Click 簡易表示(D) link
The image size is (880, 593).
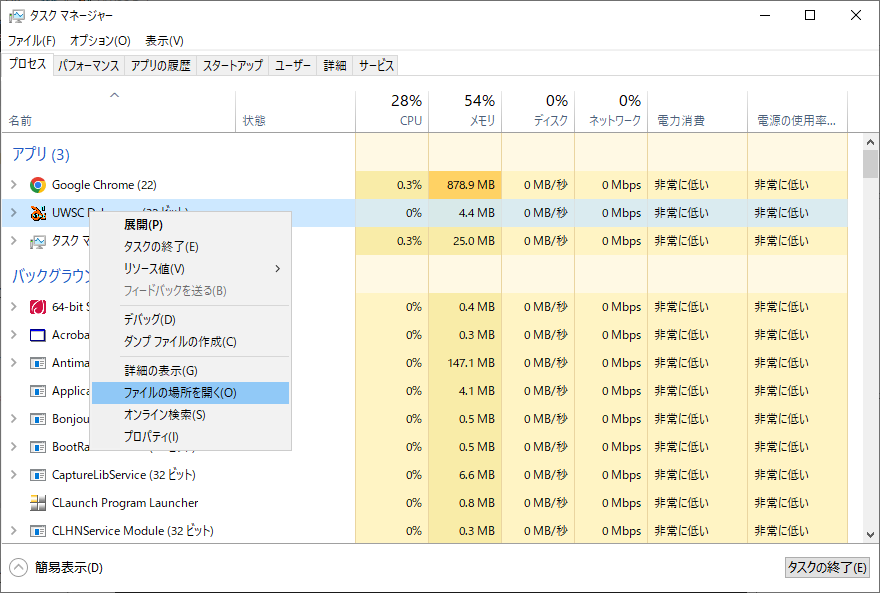click(68, 568)
